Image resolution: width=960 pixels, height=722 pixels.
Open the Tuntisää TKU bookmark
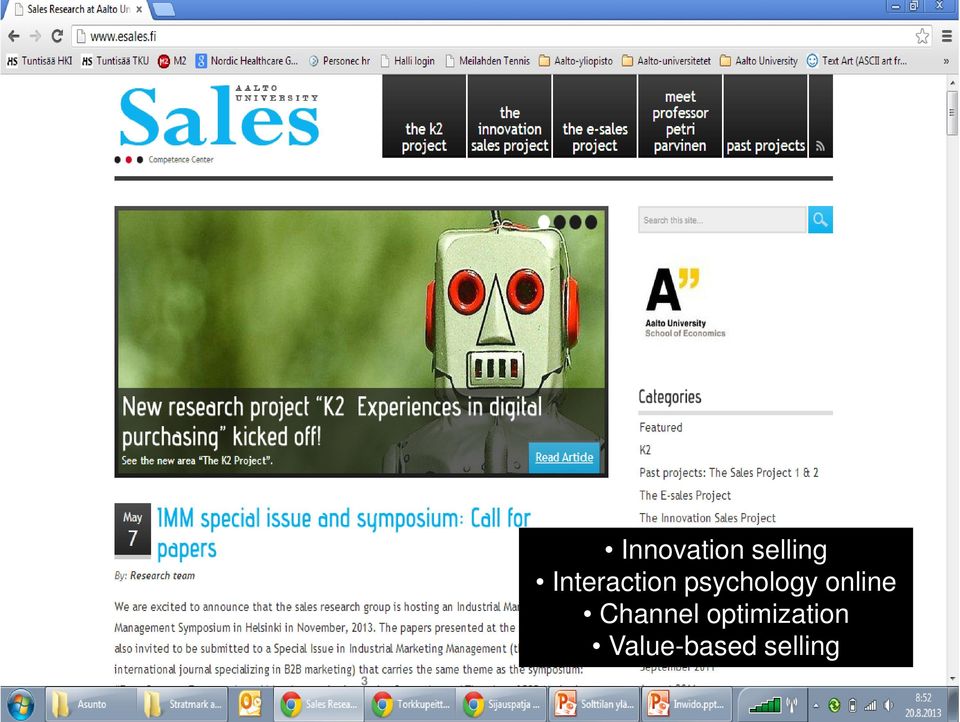click(115, 61)
